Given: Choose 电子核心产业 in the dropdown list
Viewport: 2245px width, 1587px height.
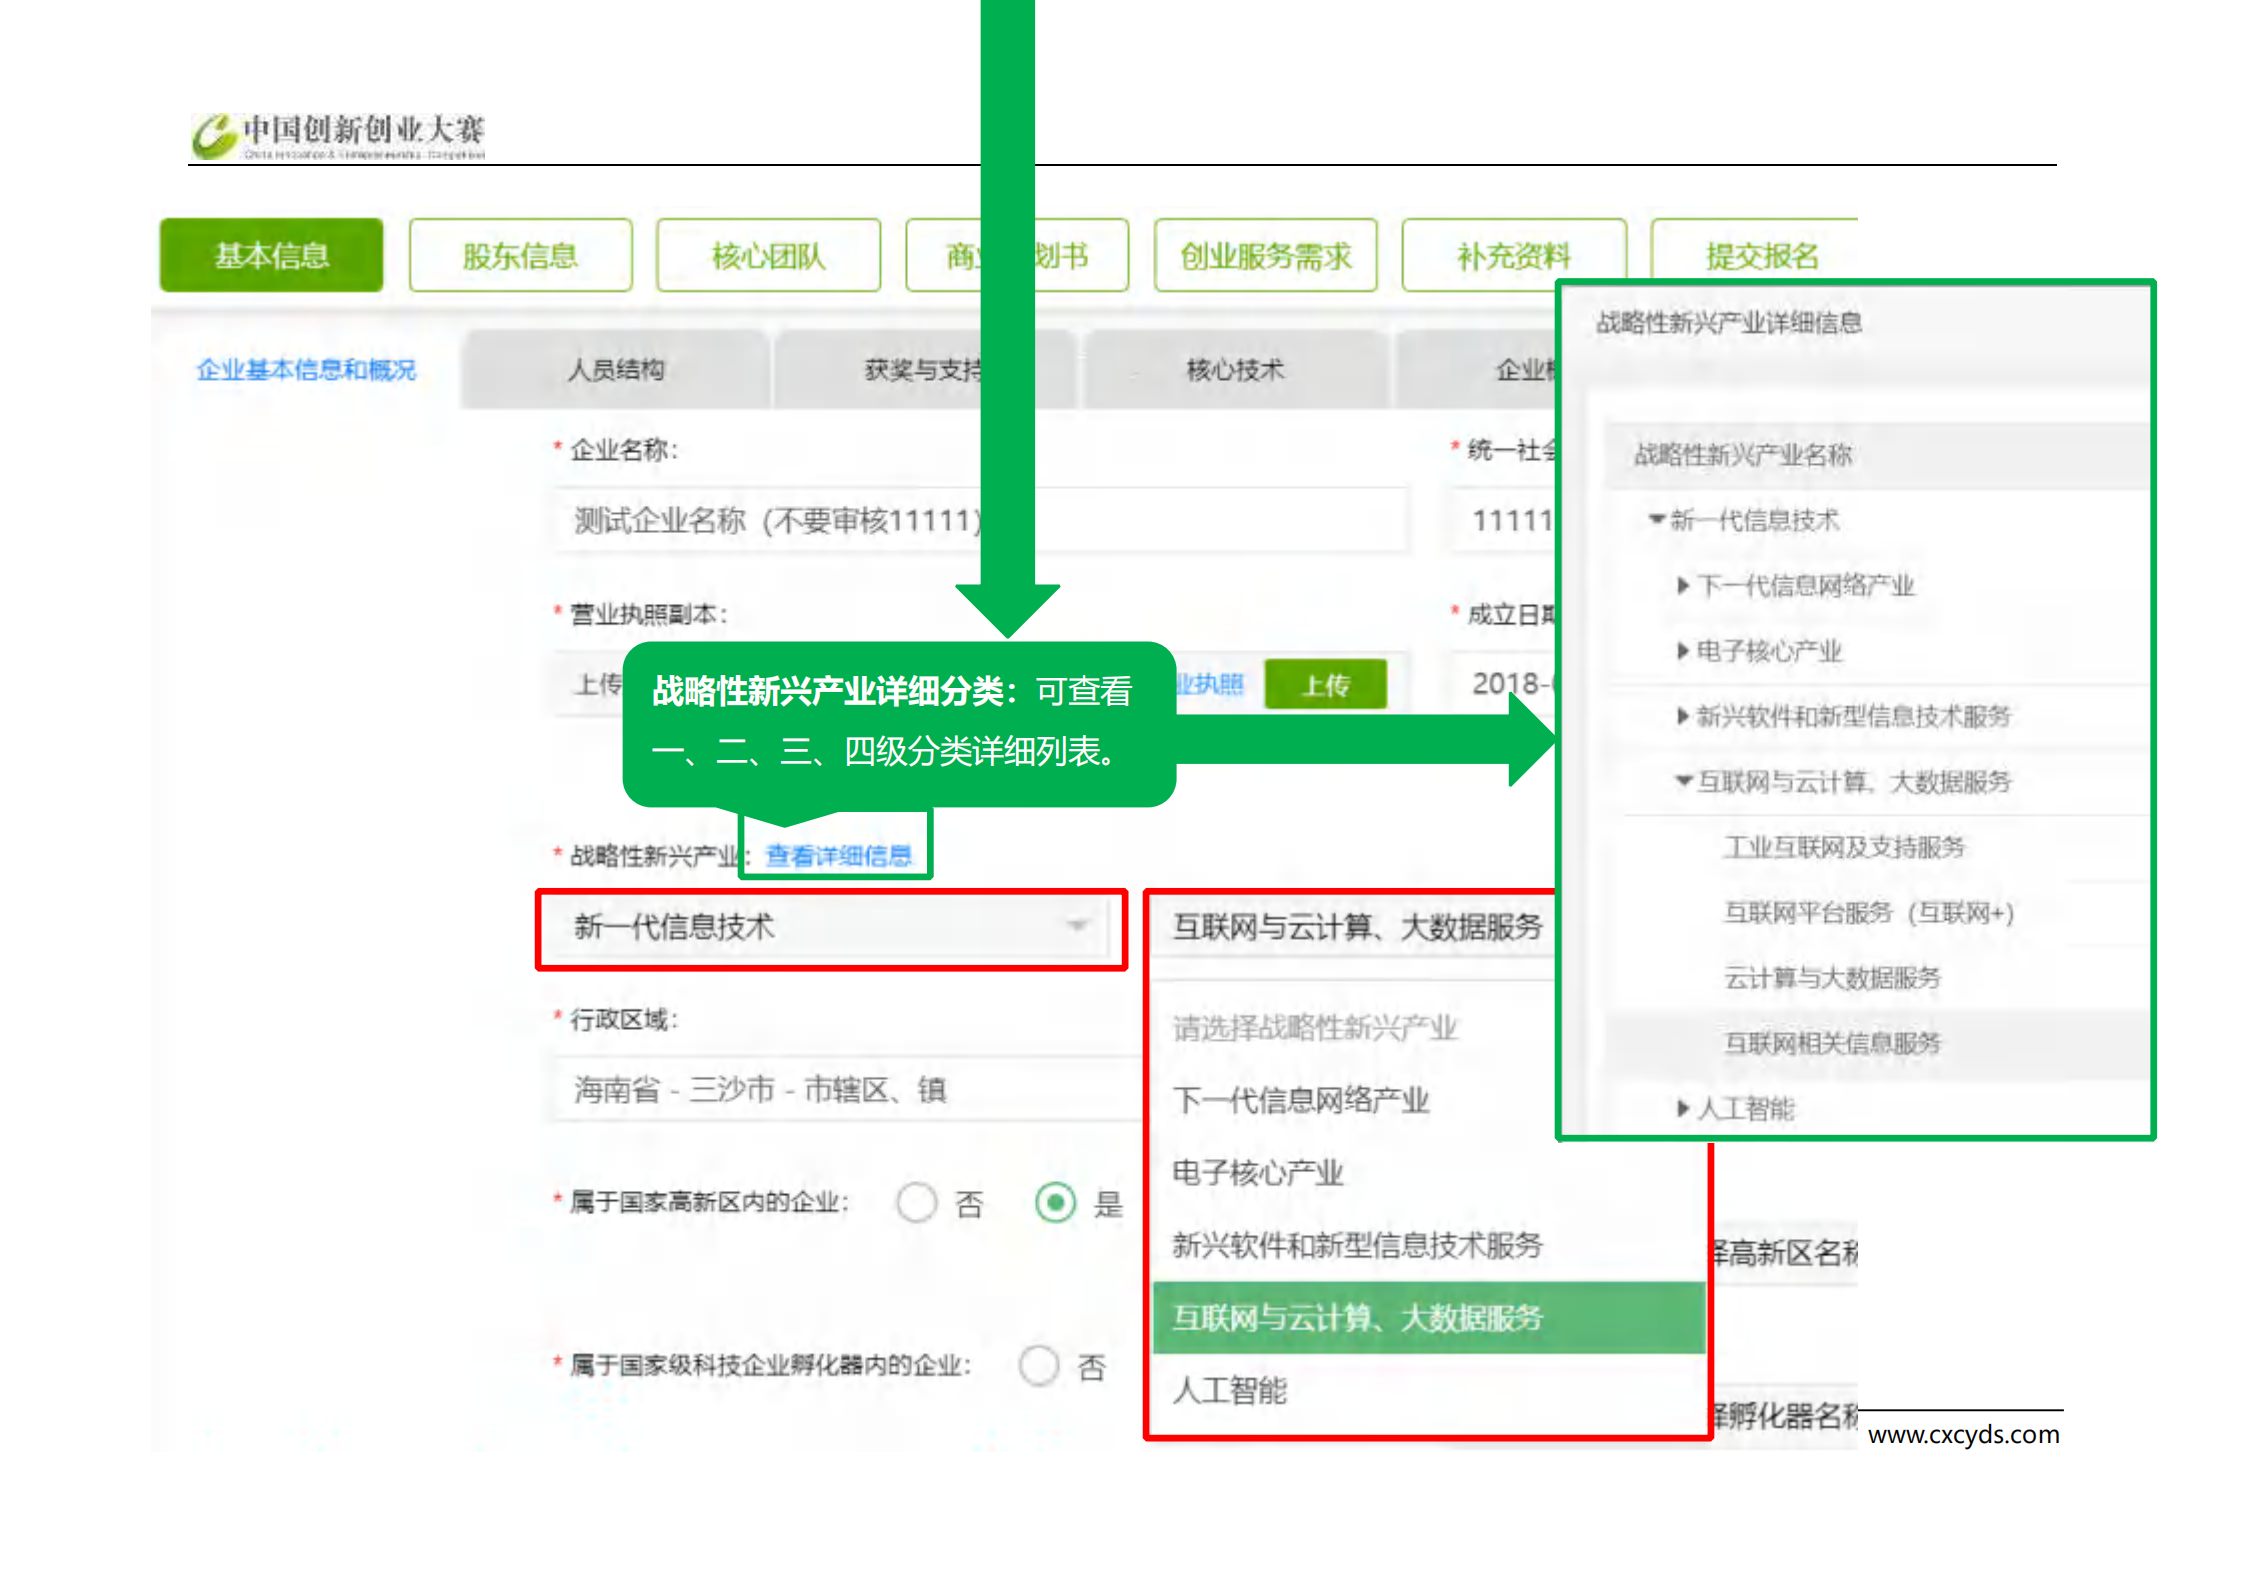Looking at the screenshot, I should tap(1258, 1173).
